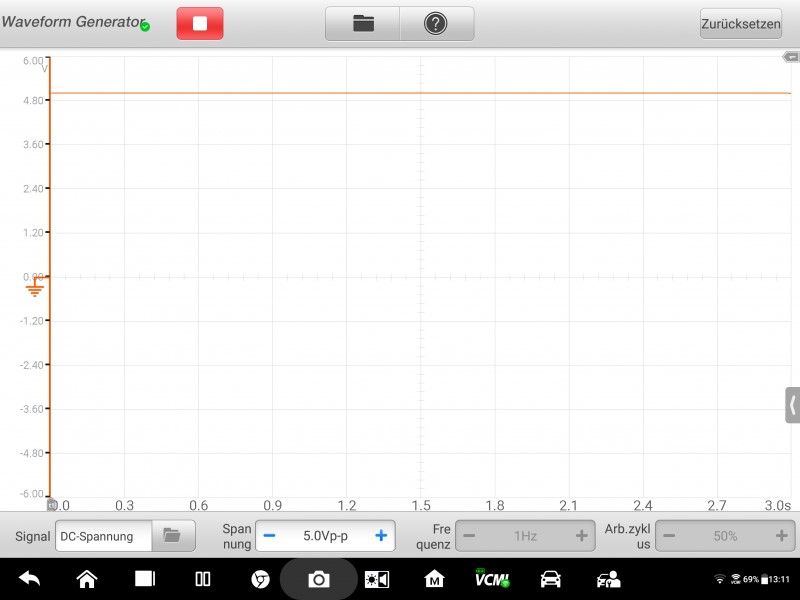The width and height of the screenshot is (800, 600).
Task: Open saved waveform folder in top toolbar
Action: (363, 23)
